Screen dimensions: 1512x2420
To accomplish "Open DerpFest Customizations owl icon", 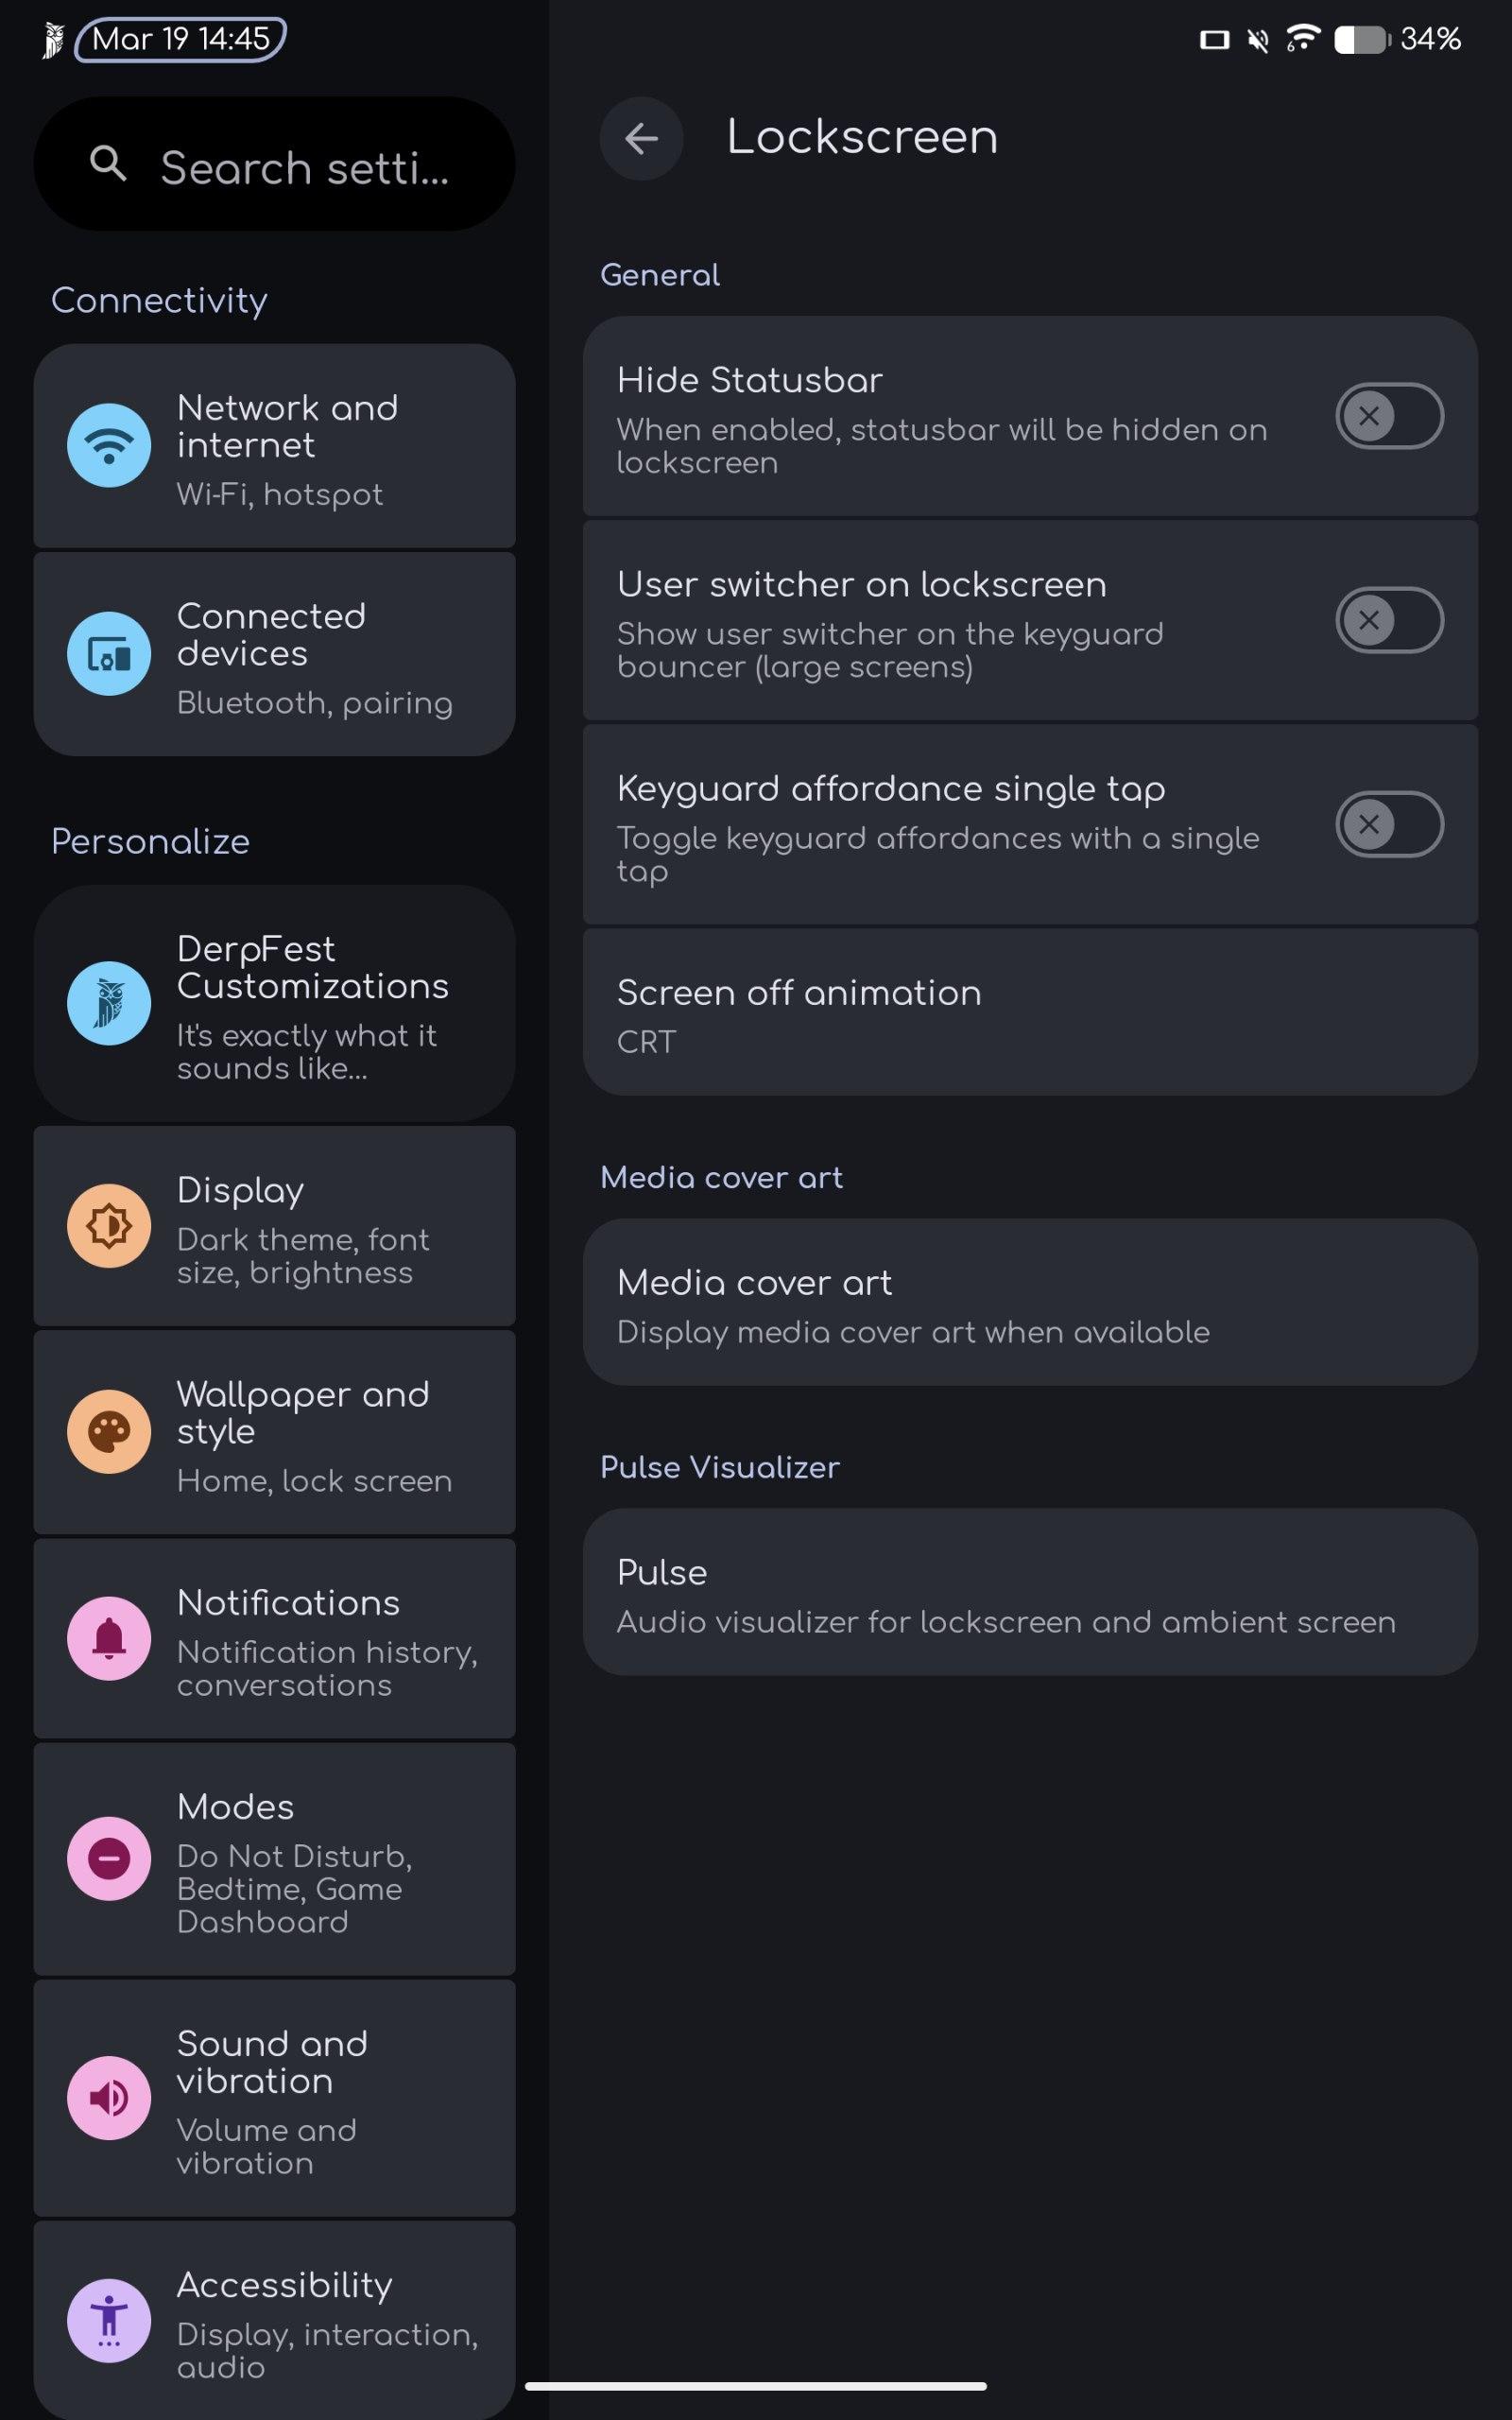I will pyautogui.click(x=109, y=1003).
